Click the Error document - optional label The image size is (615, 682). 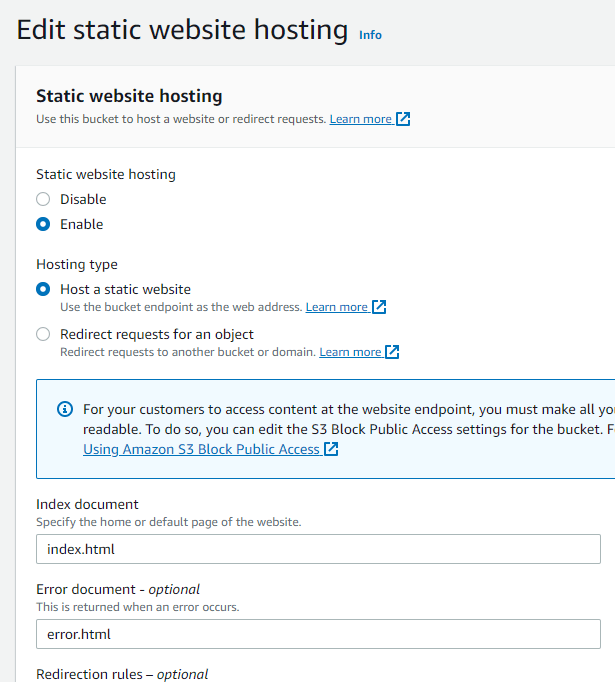point(118,589)
